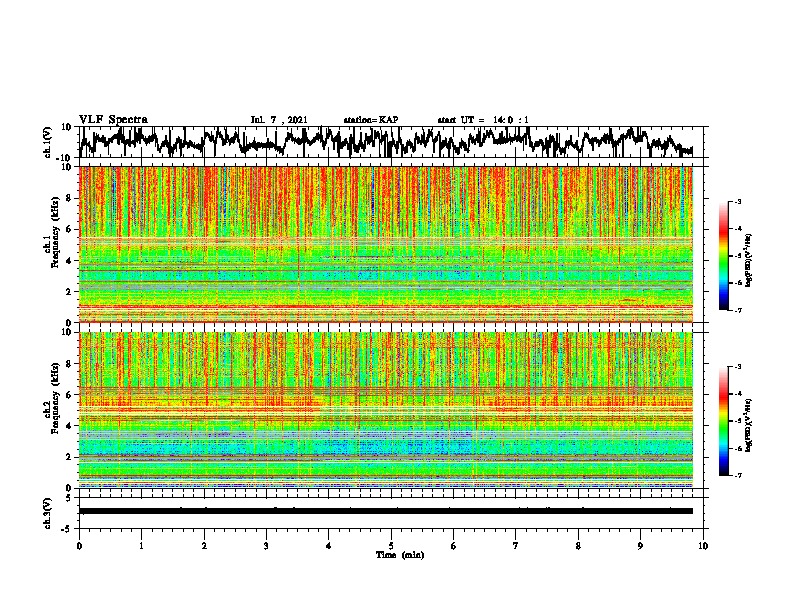The width and height of the screenshot is (792, 612).
Task: Click time axis tick label "0"
Action: [x=79, y=546]
